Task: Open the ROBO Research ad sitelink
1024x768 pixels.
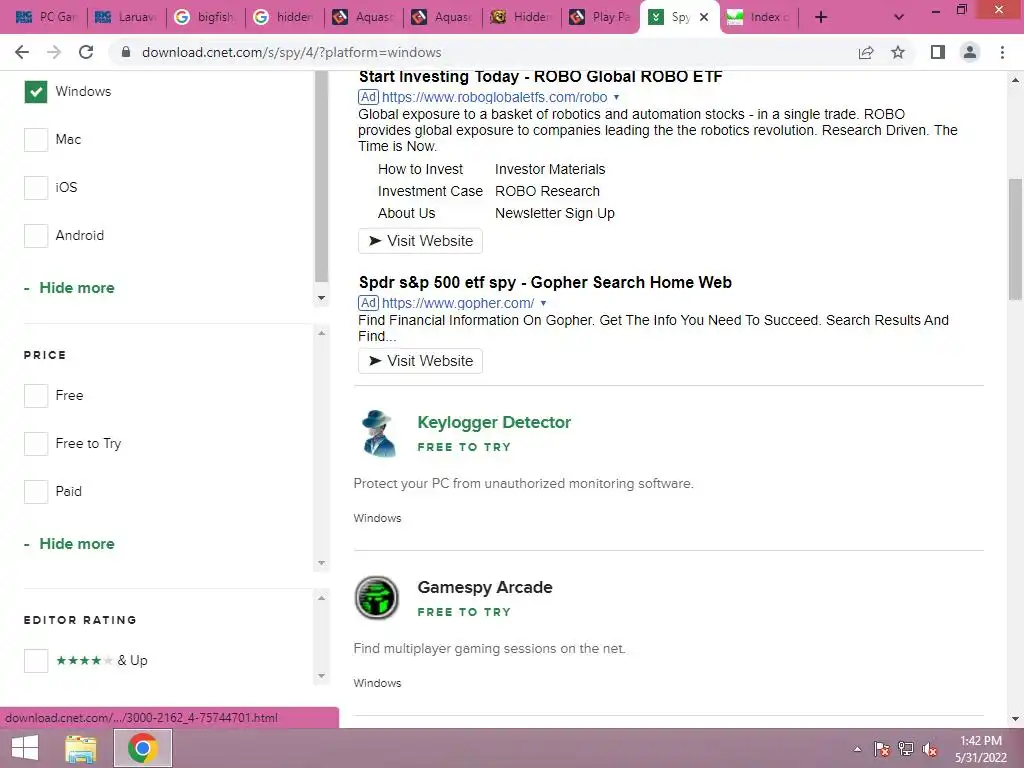Action: pos(547,191)
